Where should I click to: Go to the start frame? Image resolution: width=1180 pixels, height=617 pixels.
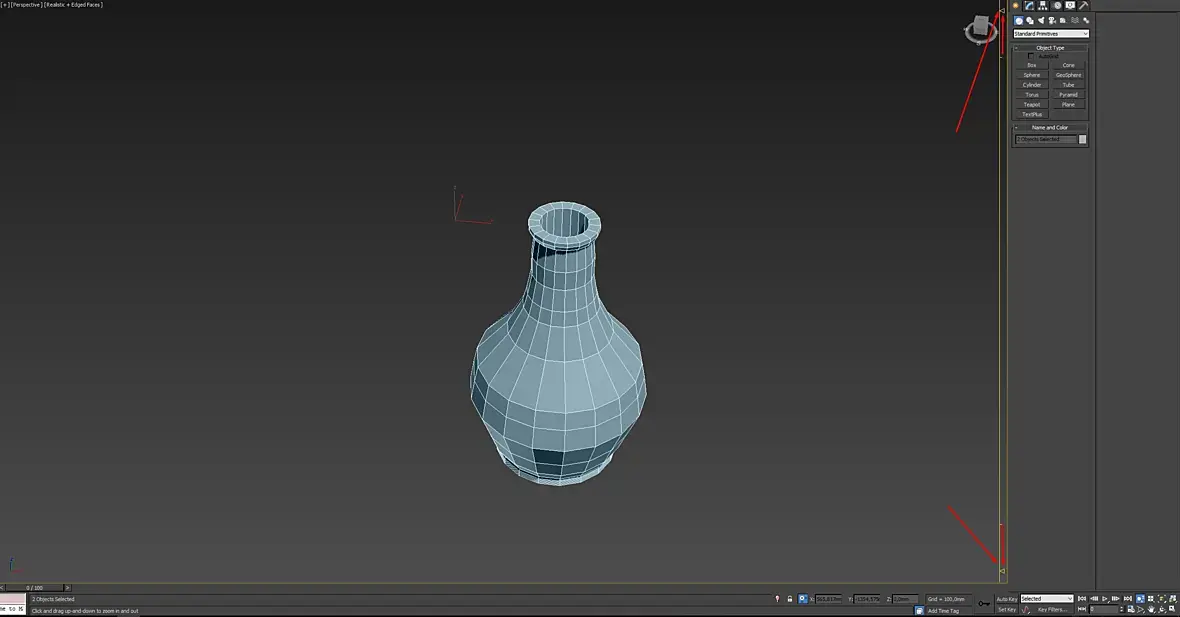click(1082, 599)
